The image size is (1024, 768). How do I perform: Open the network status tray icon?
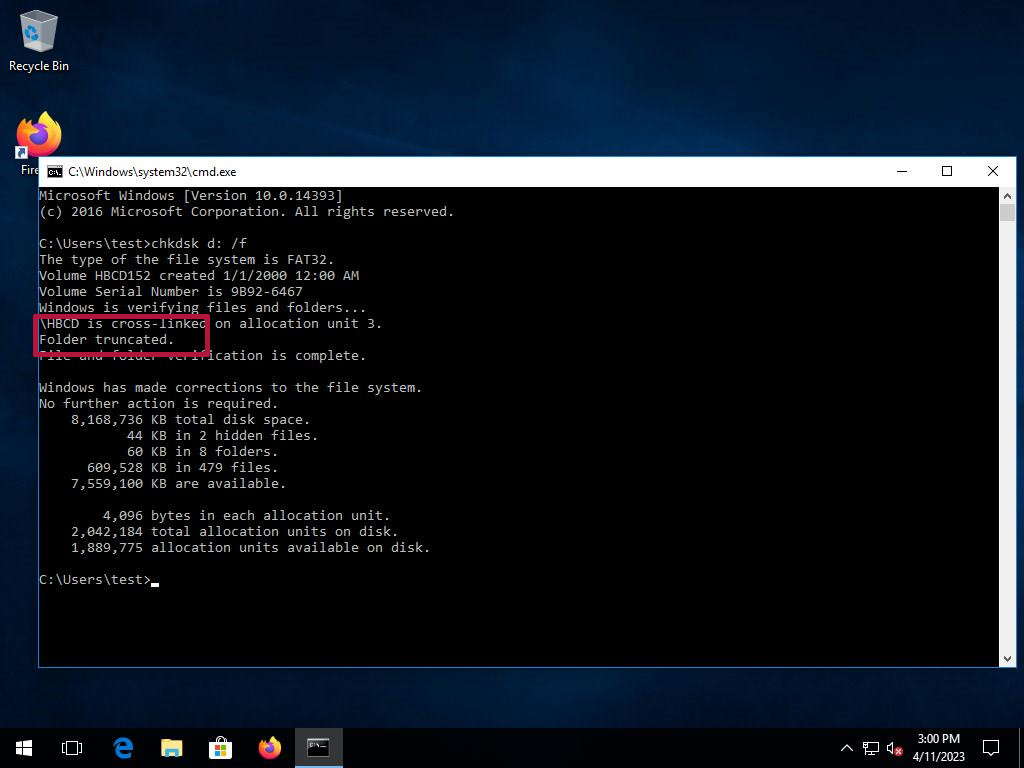point(870,748)
